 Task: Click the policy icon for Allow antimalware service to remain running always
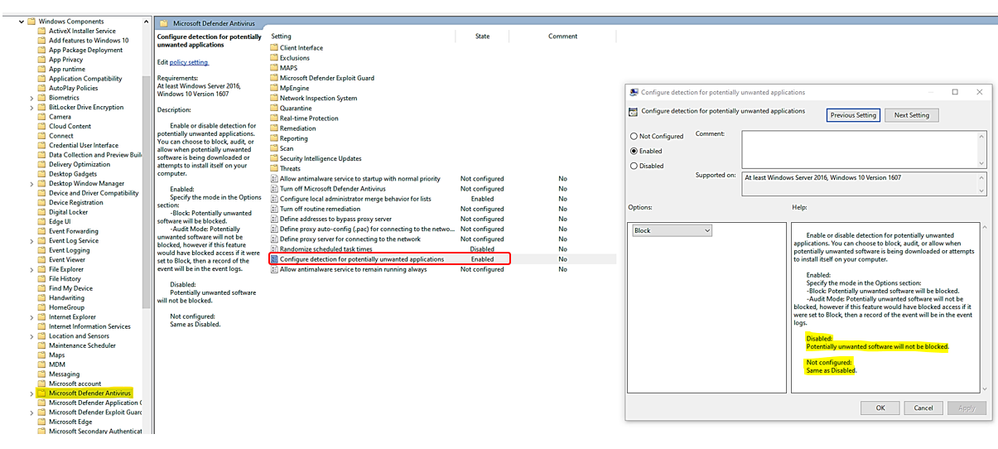pos(274,269)
